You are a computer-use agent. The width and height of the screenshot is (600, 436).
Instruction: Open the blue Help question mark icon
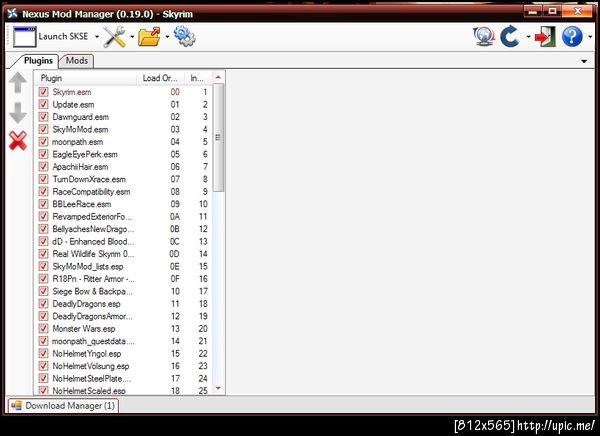[x=572, y=37]
